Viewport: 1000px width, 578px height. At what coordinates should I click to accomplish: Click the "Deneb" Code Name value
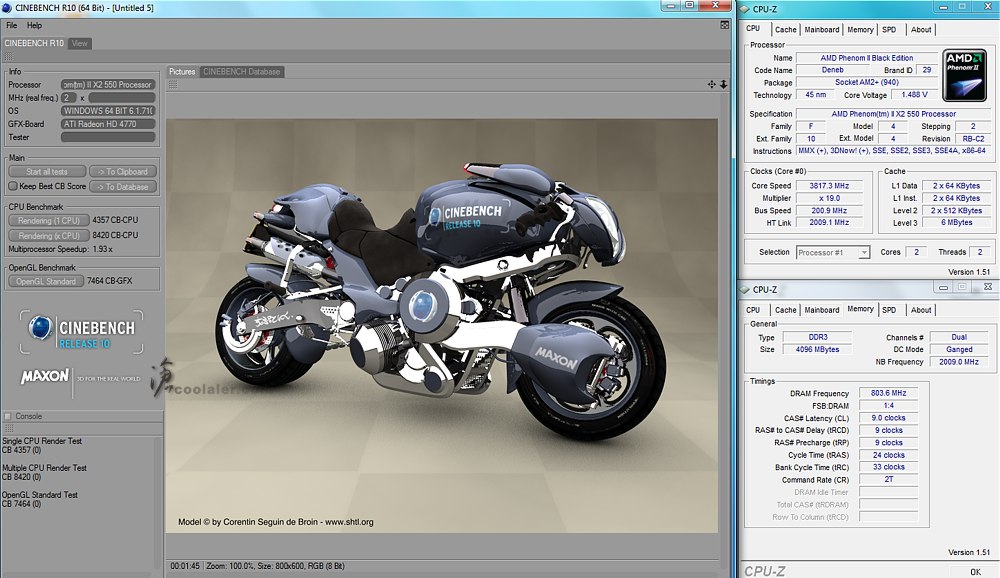point(832,70)
